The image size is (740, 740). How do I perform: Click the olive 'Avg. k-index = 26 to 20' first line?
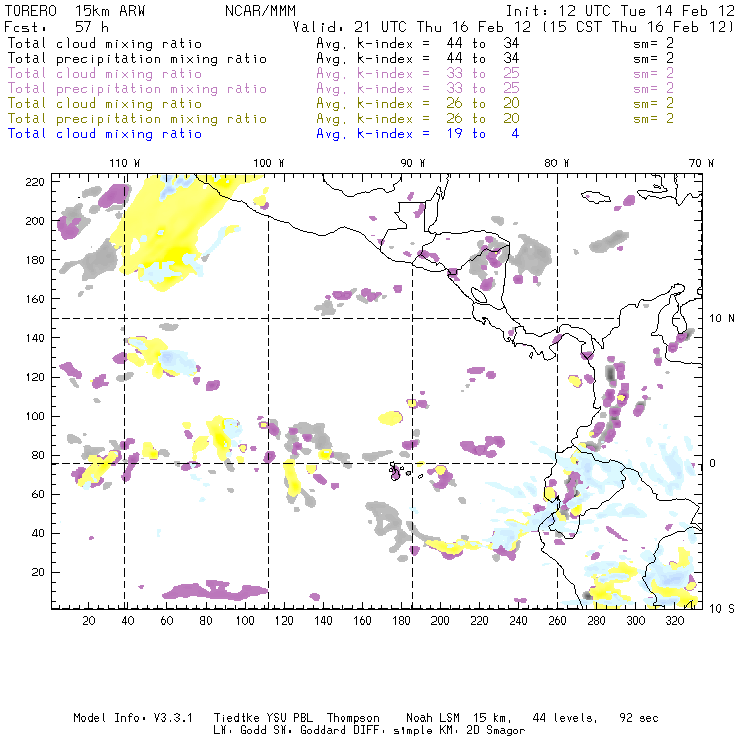418,104
